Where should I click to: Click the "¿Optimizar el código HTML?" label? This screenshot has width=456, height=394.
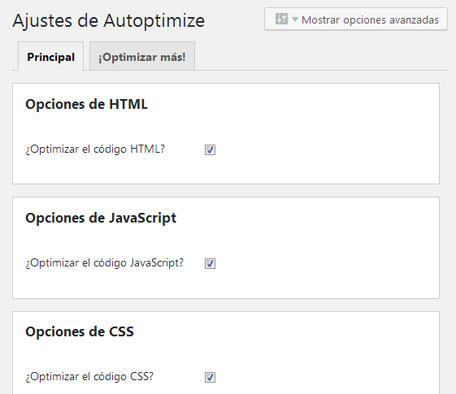[95, 149]
